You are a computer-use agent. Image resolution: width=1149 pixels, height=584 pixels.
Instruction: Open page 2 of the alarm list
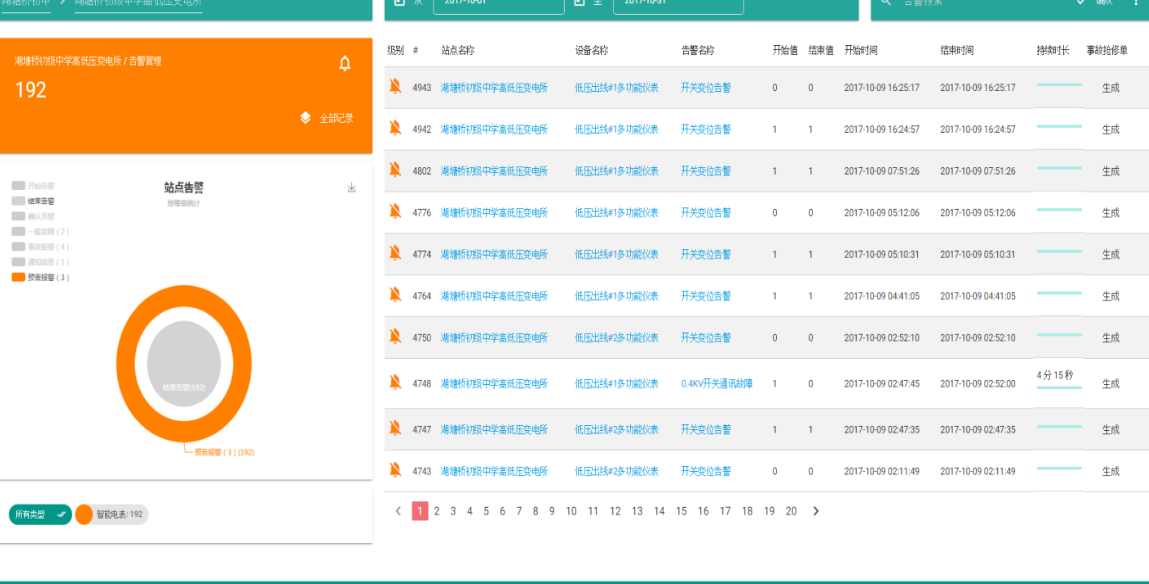(x=437, y=511)
